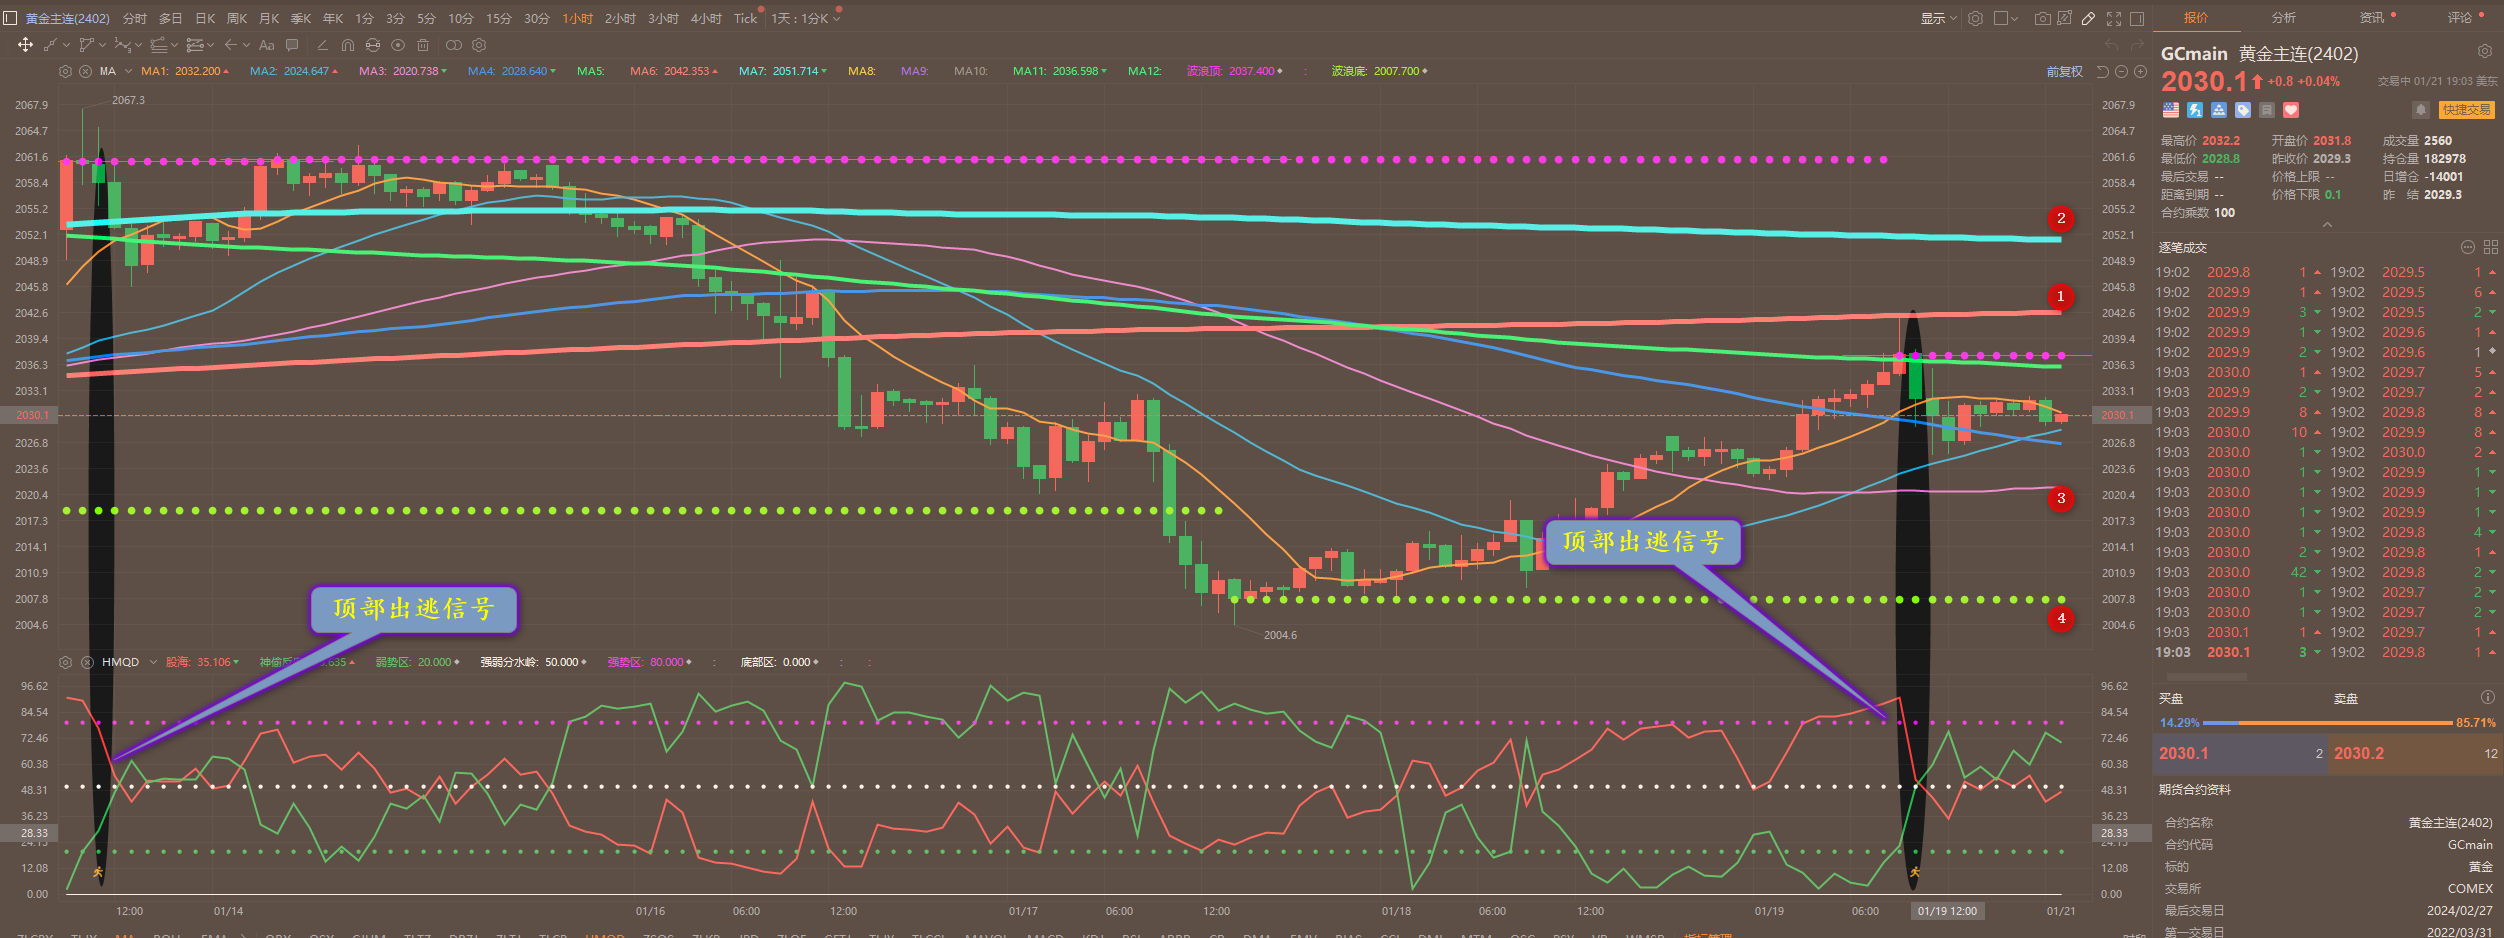
Task: Add a comment bubble annotation
Action: click(292, 45)
